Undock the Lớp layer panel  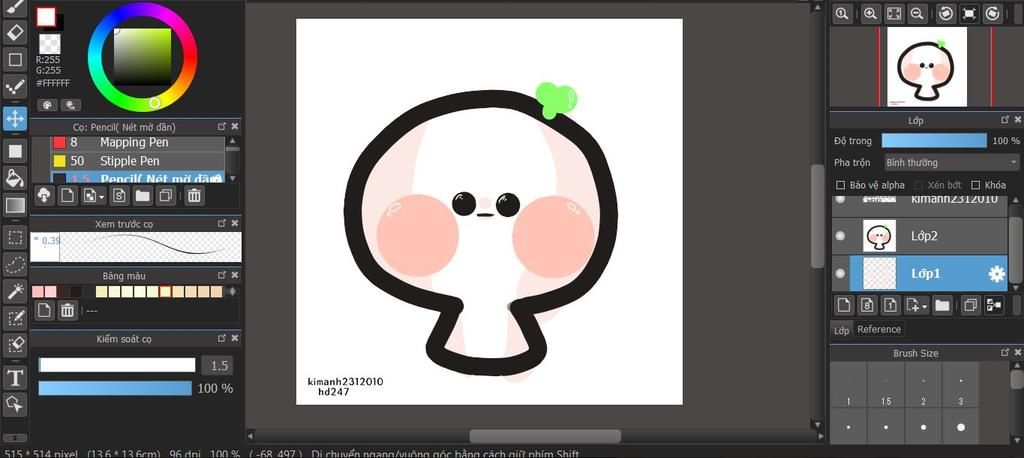coord(1005,120)
